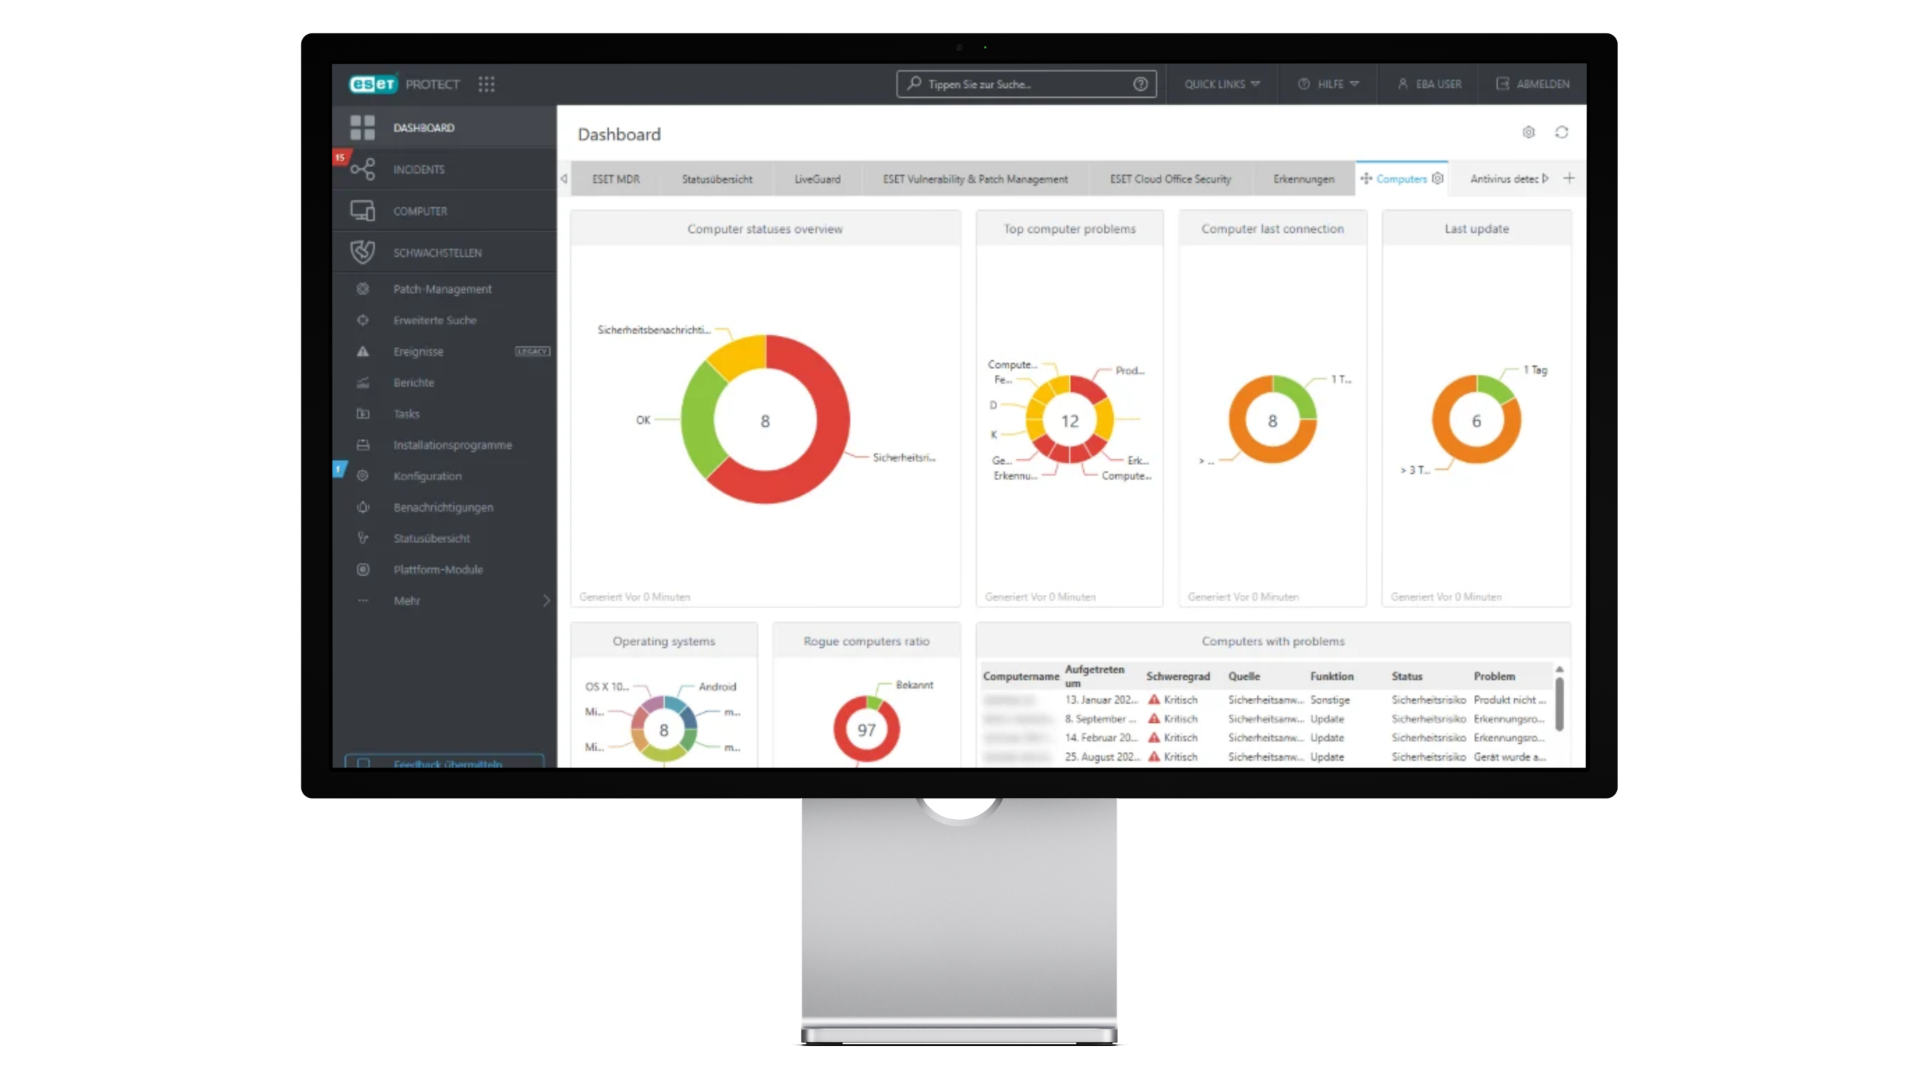Open Feedback übermitteln button
This screenshot has width=1920, height=1080.
point(444,762)
